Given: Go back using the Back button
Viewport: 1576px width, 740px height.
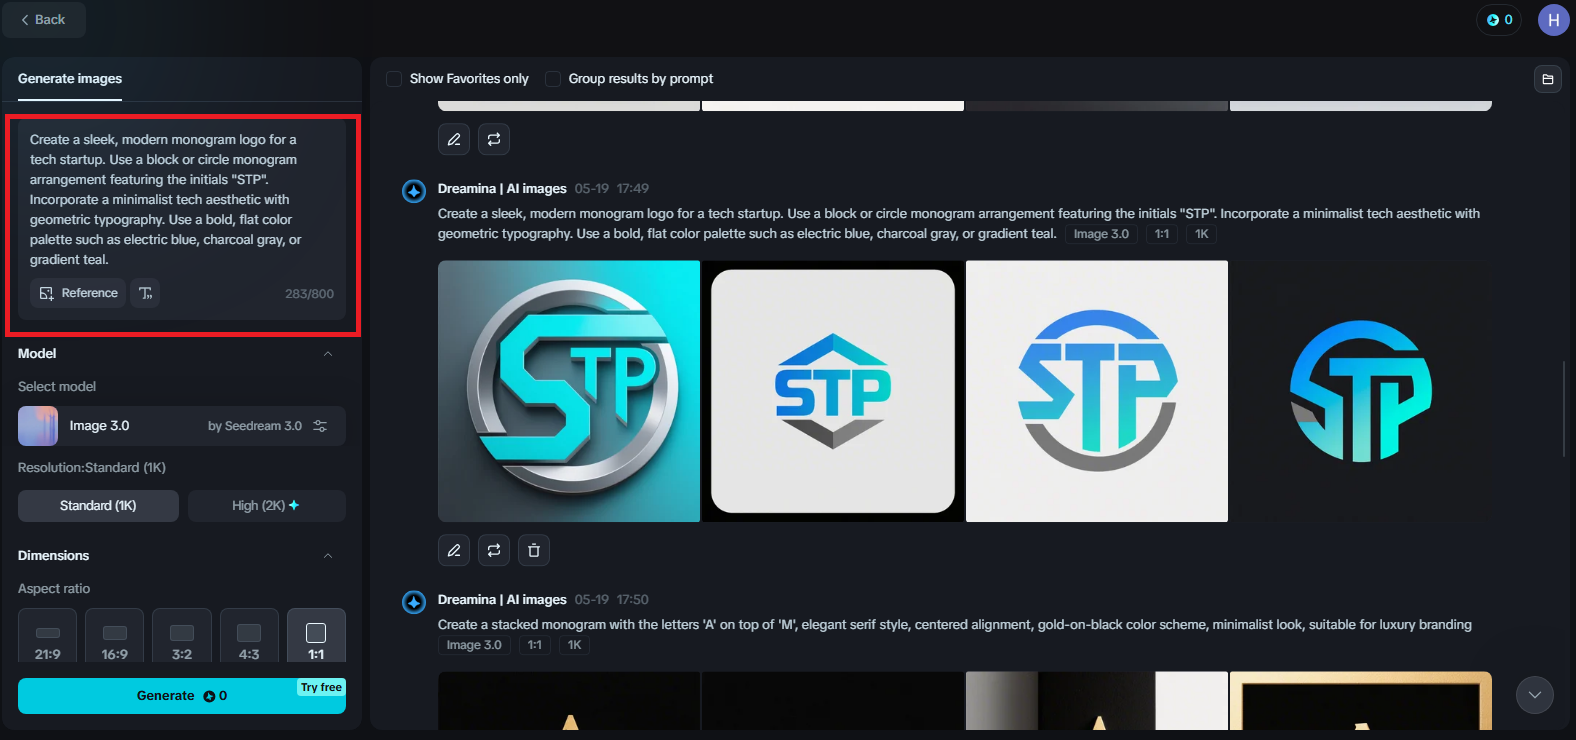Looking at the screenshot, I should [x=43, y=20].
